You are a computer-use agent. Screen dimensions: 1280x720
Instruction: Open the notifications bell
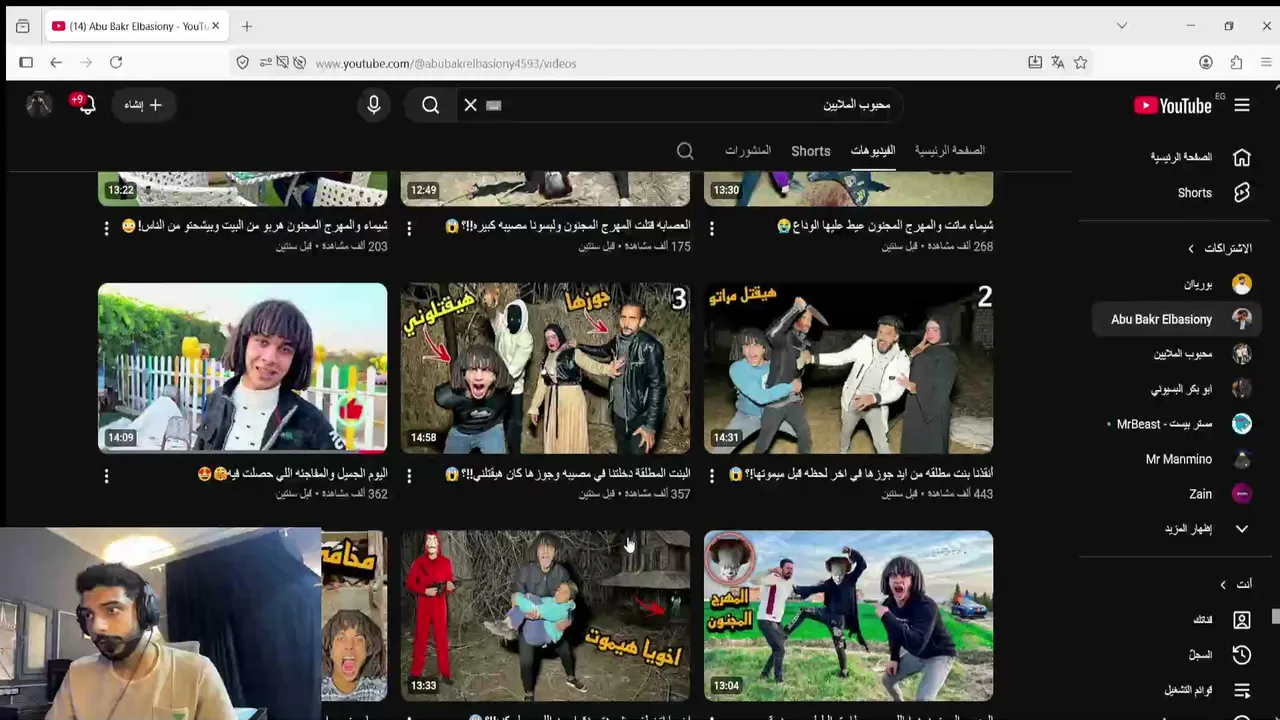point(85,104)
